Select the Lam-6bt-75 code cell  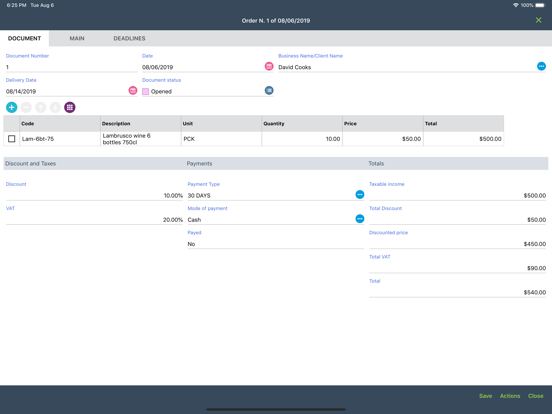(60, 139)
